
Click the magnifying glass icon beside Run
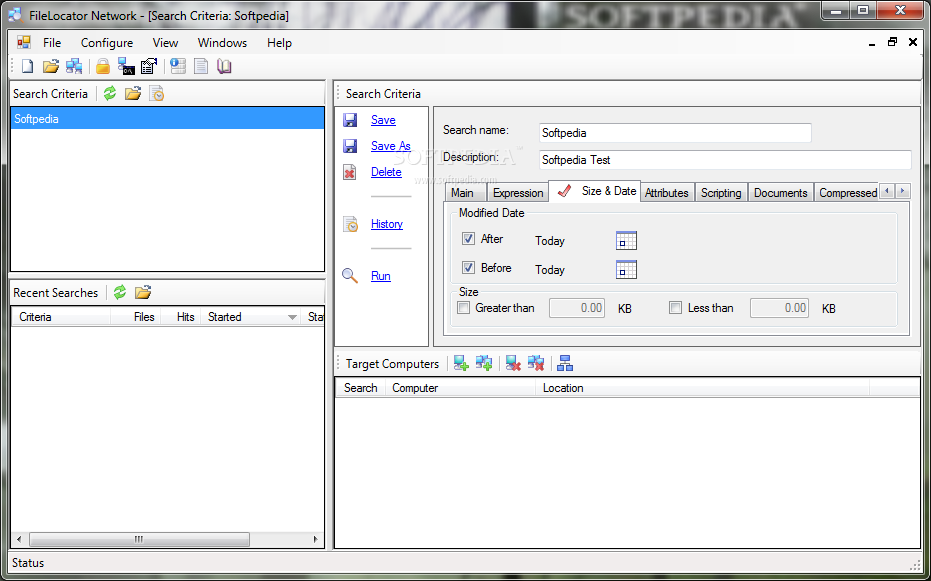pyautogui.click(x=350, y=276)
